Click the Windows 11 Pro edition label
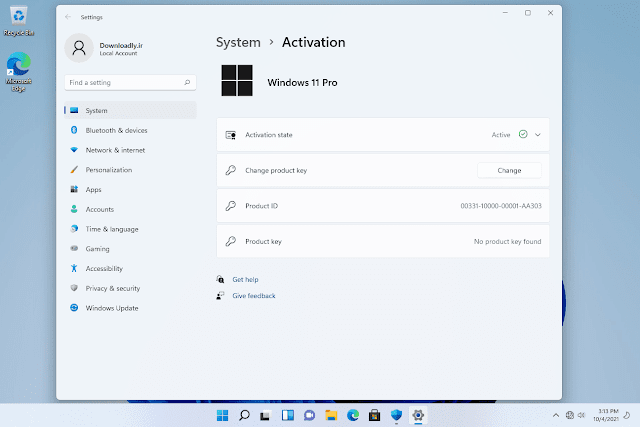The width and height of the screenshot is (640, 427). click(x=302, y=82)
